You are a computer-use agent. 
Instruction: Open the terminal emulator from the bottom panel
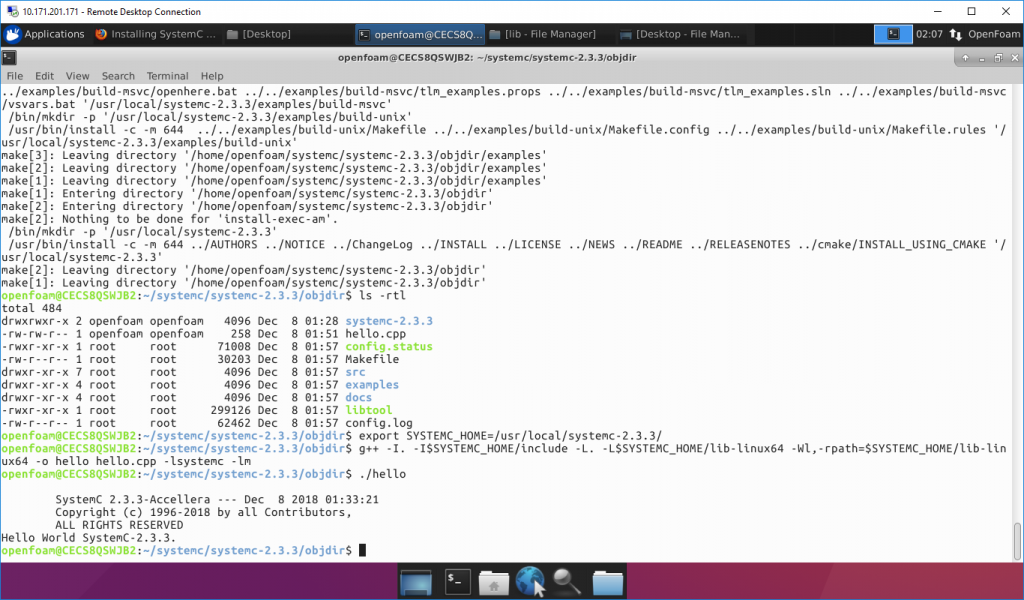(457, 581)
